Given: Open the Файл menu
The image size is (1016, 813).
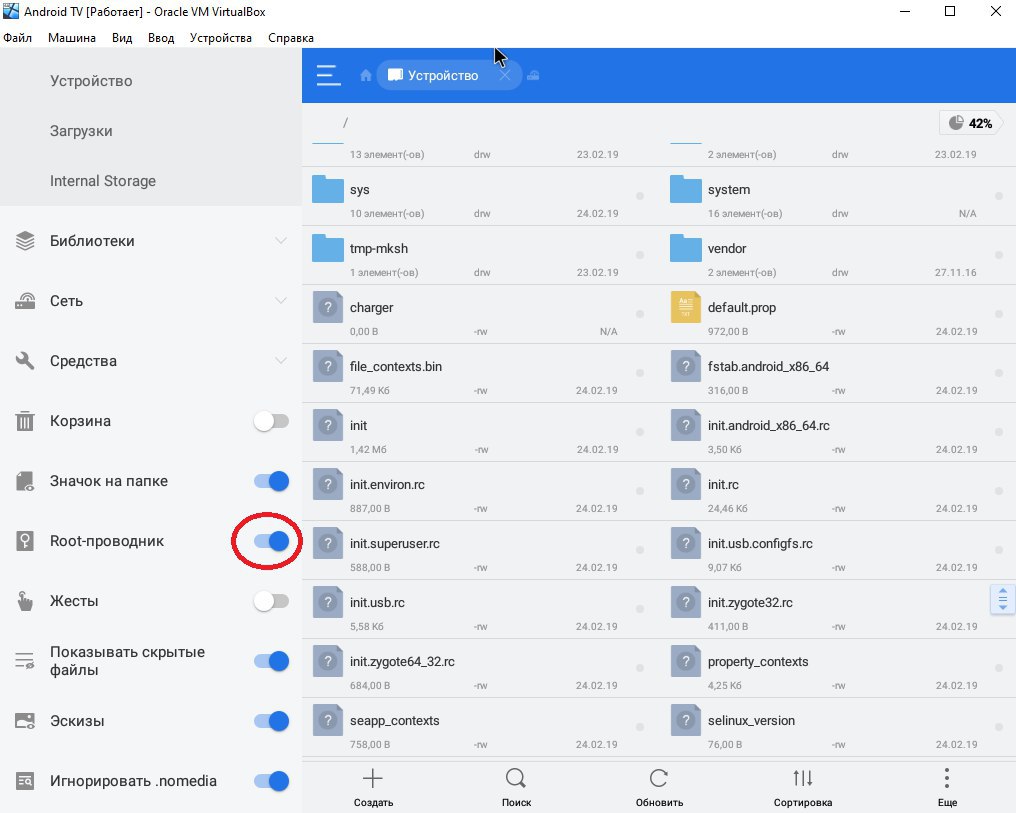Looking at the screenshot, I should [17, 38].
